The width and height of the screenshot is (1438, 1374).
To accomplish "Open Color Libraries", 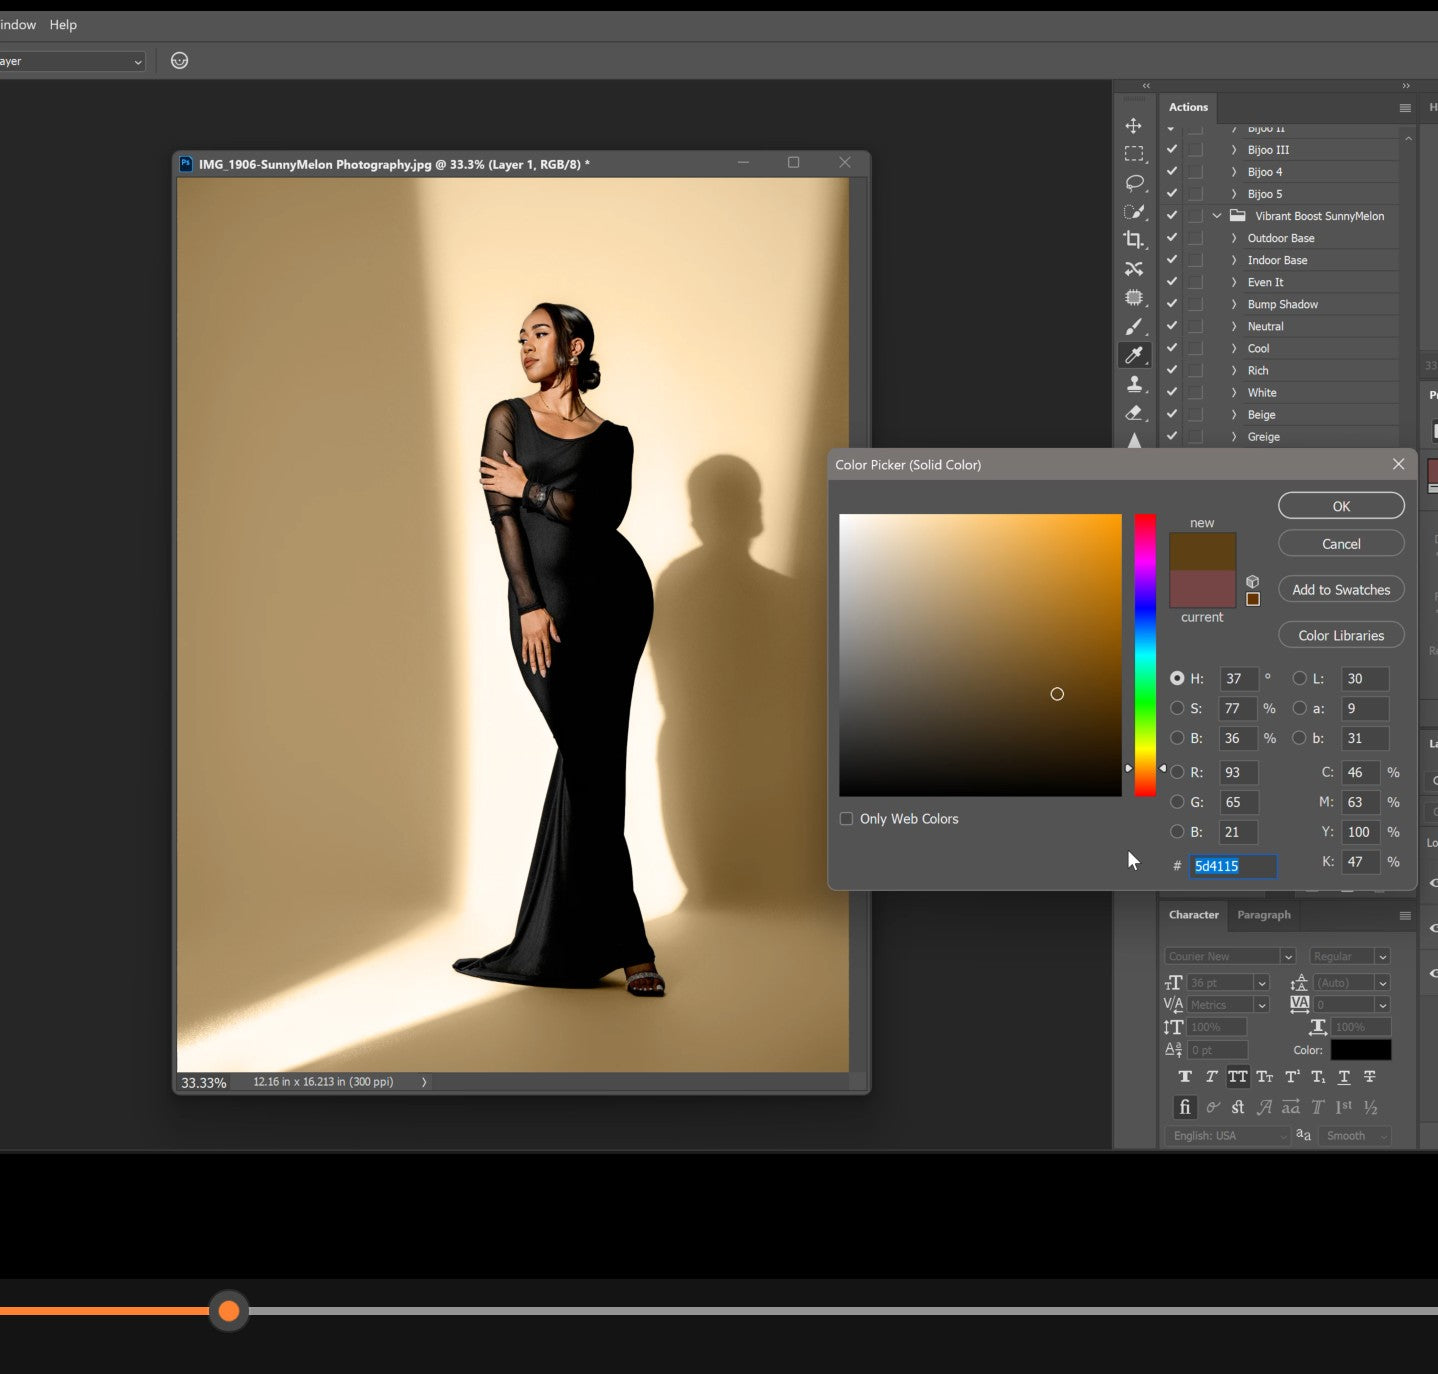I will coord(1341,635).
